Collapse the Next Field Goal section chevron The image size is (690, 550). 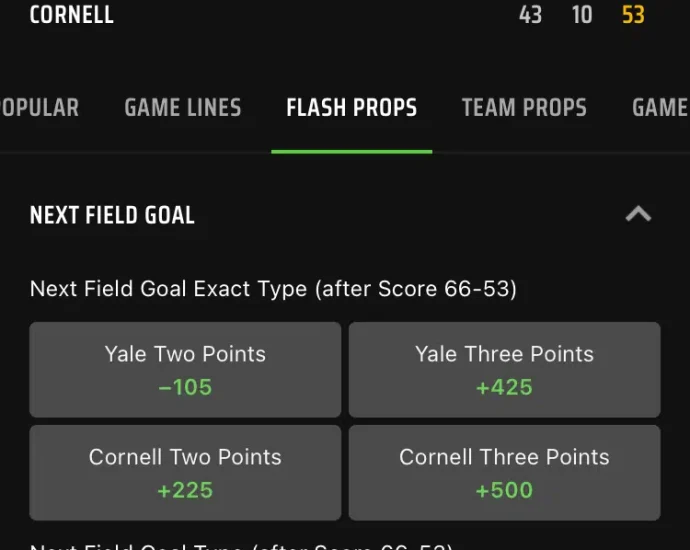(638, 214)
